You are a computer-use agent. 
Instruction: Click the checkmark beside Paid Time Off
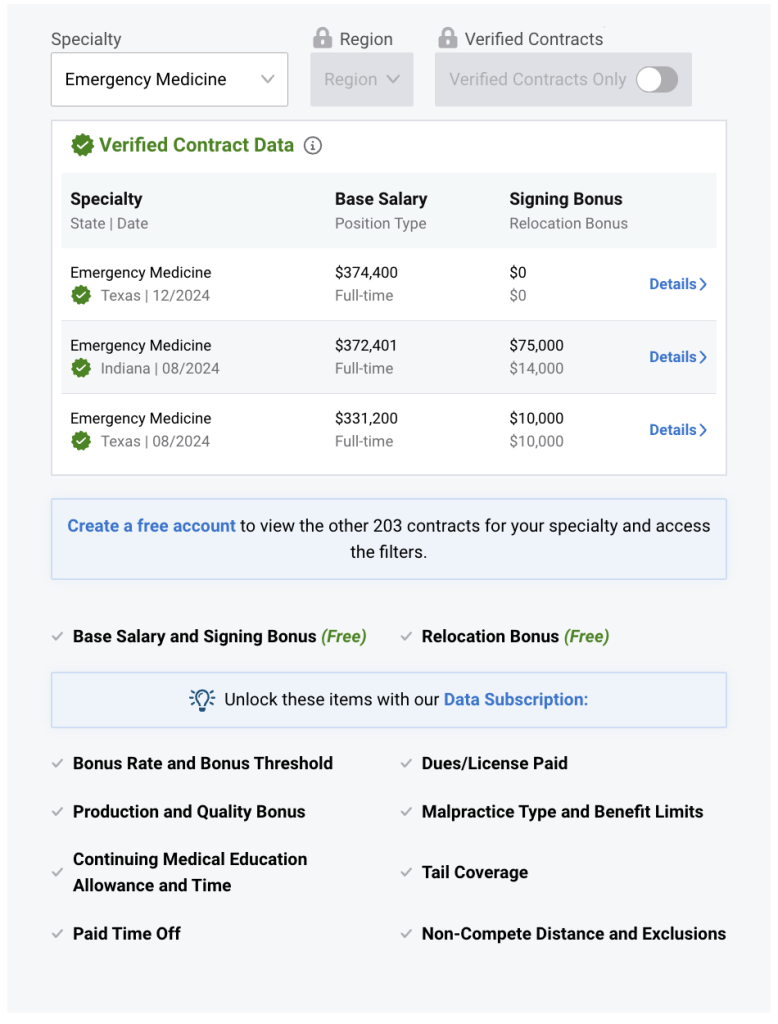(x=57, y=934)
